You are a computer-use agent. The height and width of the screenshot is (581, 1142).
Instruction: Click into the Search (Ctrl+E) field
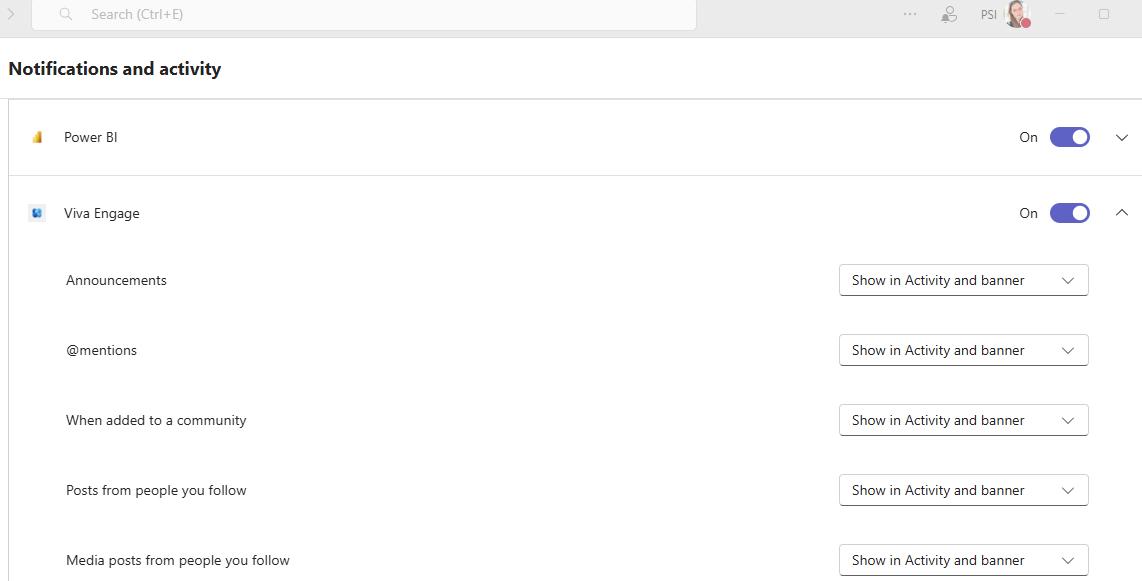pyautogui.click(x=363, y=15)
